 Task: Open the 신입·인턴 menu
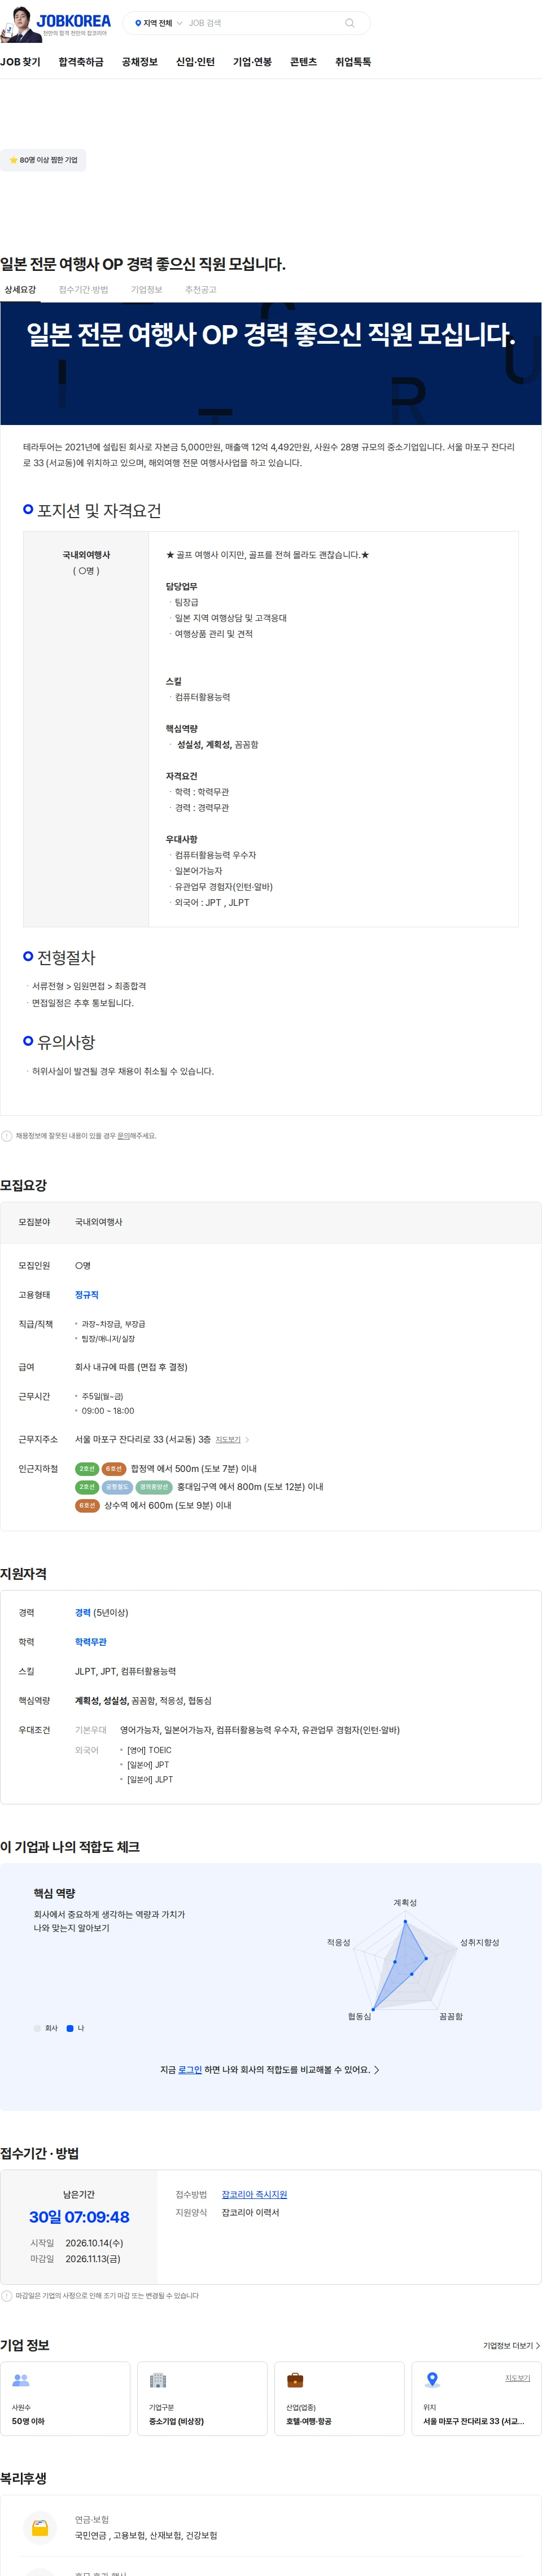[x=195, y=62]
